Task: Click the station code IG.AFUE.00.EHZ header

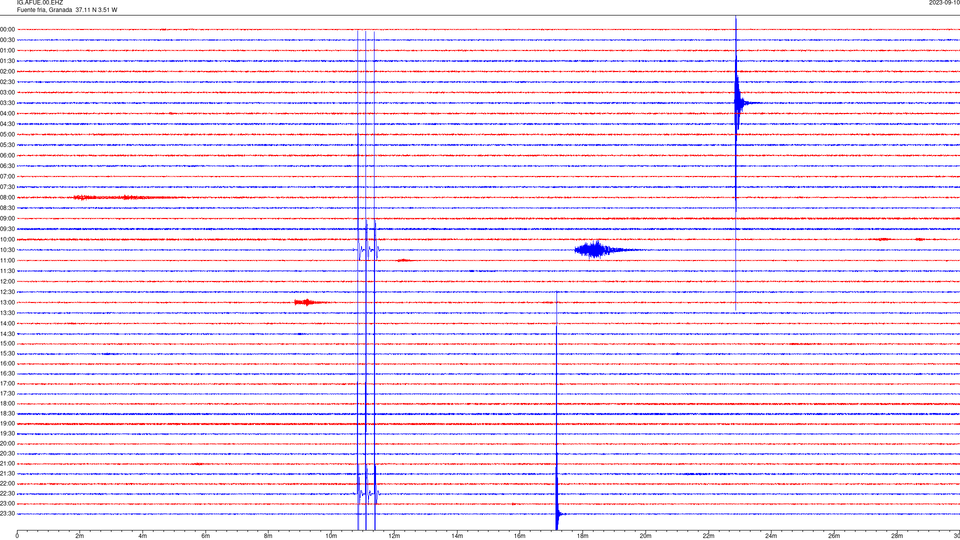Action: (x=40, y=3)
